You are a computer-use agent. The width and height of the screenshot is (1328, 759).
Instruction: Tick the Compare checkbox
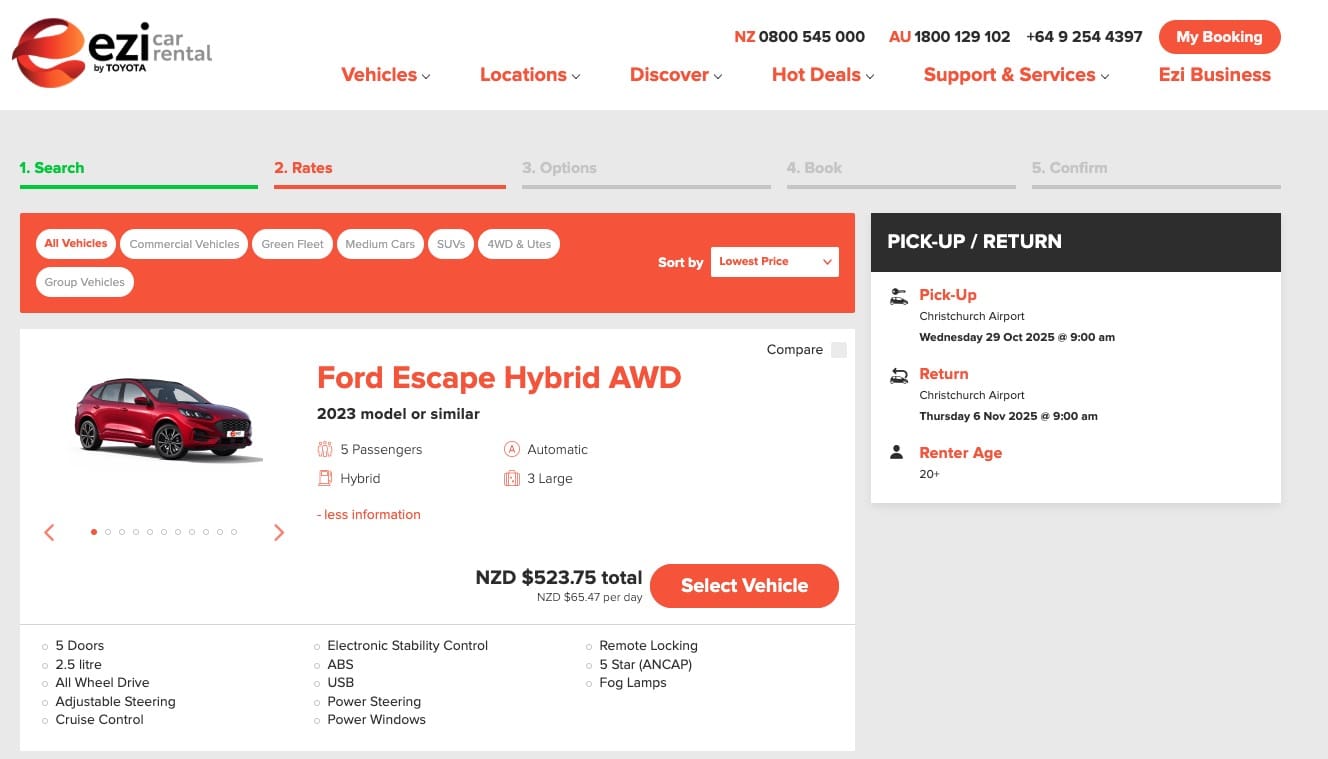click(x=838, y=350)
